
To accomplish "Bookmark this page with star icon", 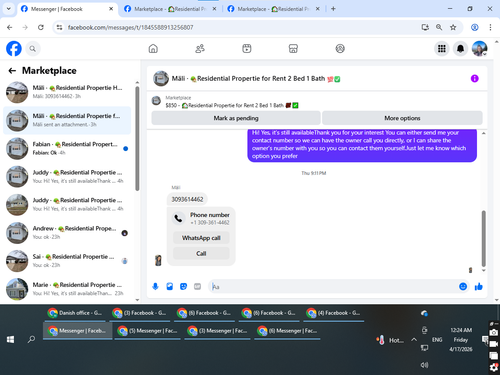I will (453, 27).
